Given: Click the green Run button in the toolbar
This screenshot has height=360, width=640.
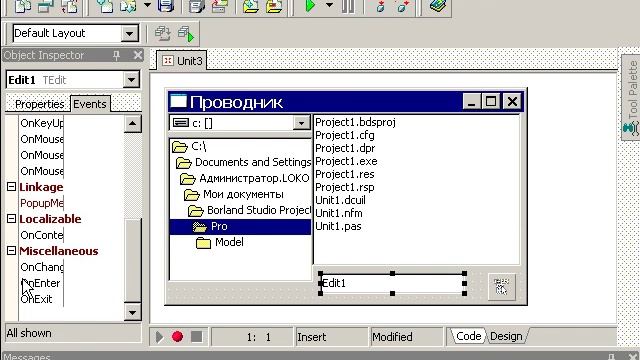Looking at the screenshot, I should [x=310, y=6].
